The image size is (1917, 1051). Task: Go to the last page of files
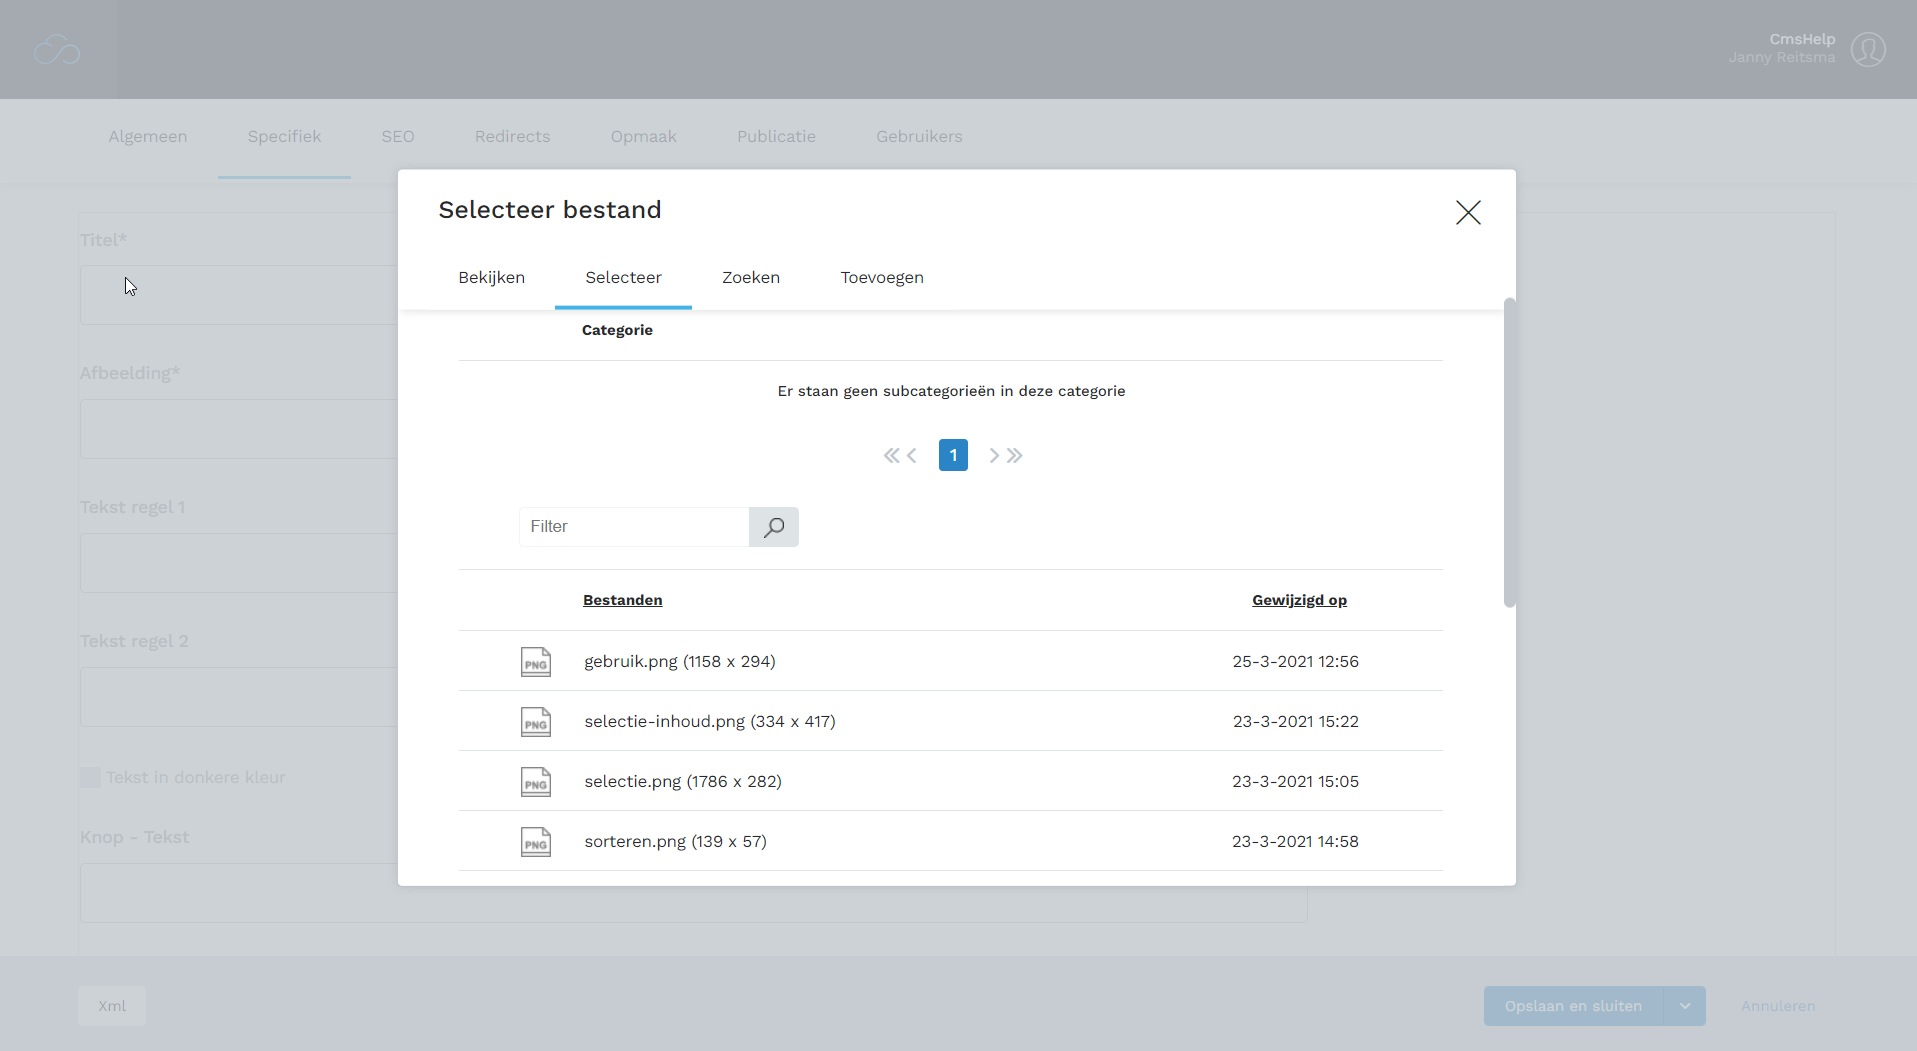1016,456
